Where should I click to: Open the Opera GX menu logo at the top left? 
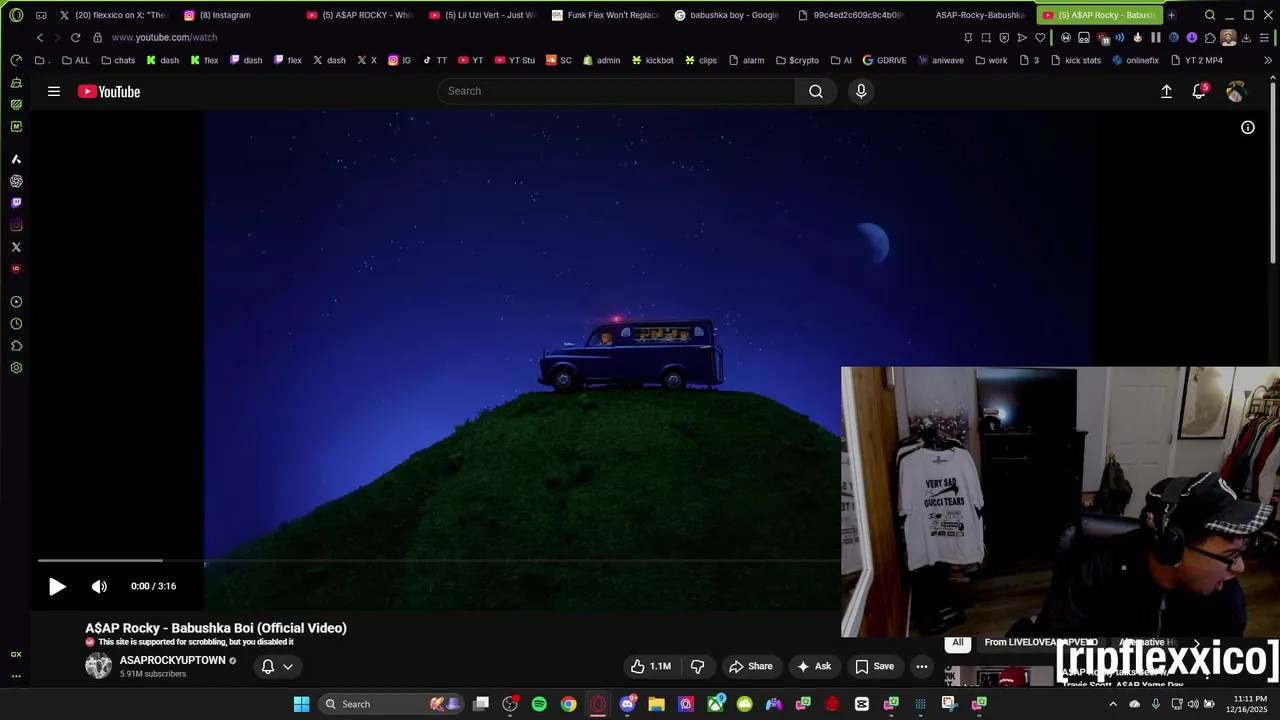(x=16, y=15)
